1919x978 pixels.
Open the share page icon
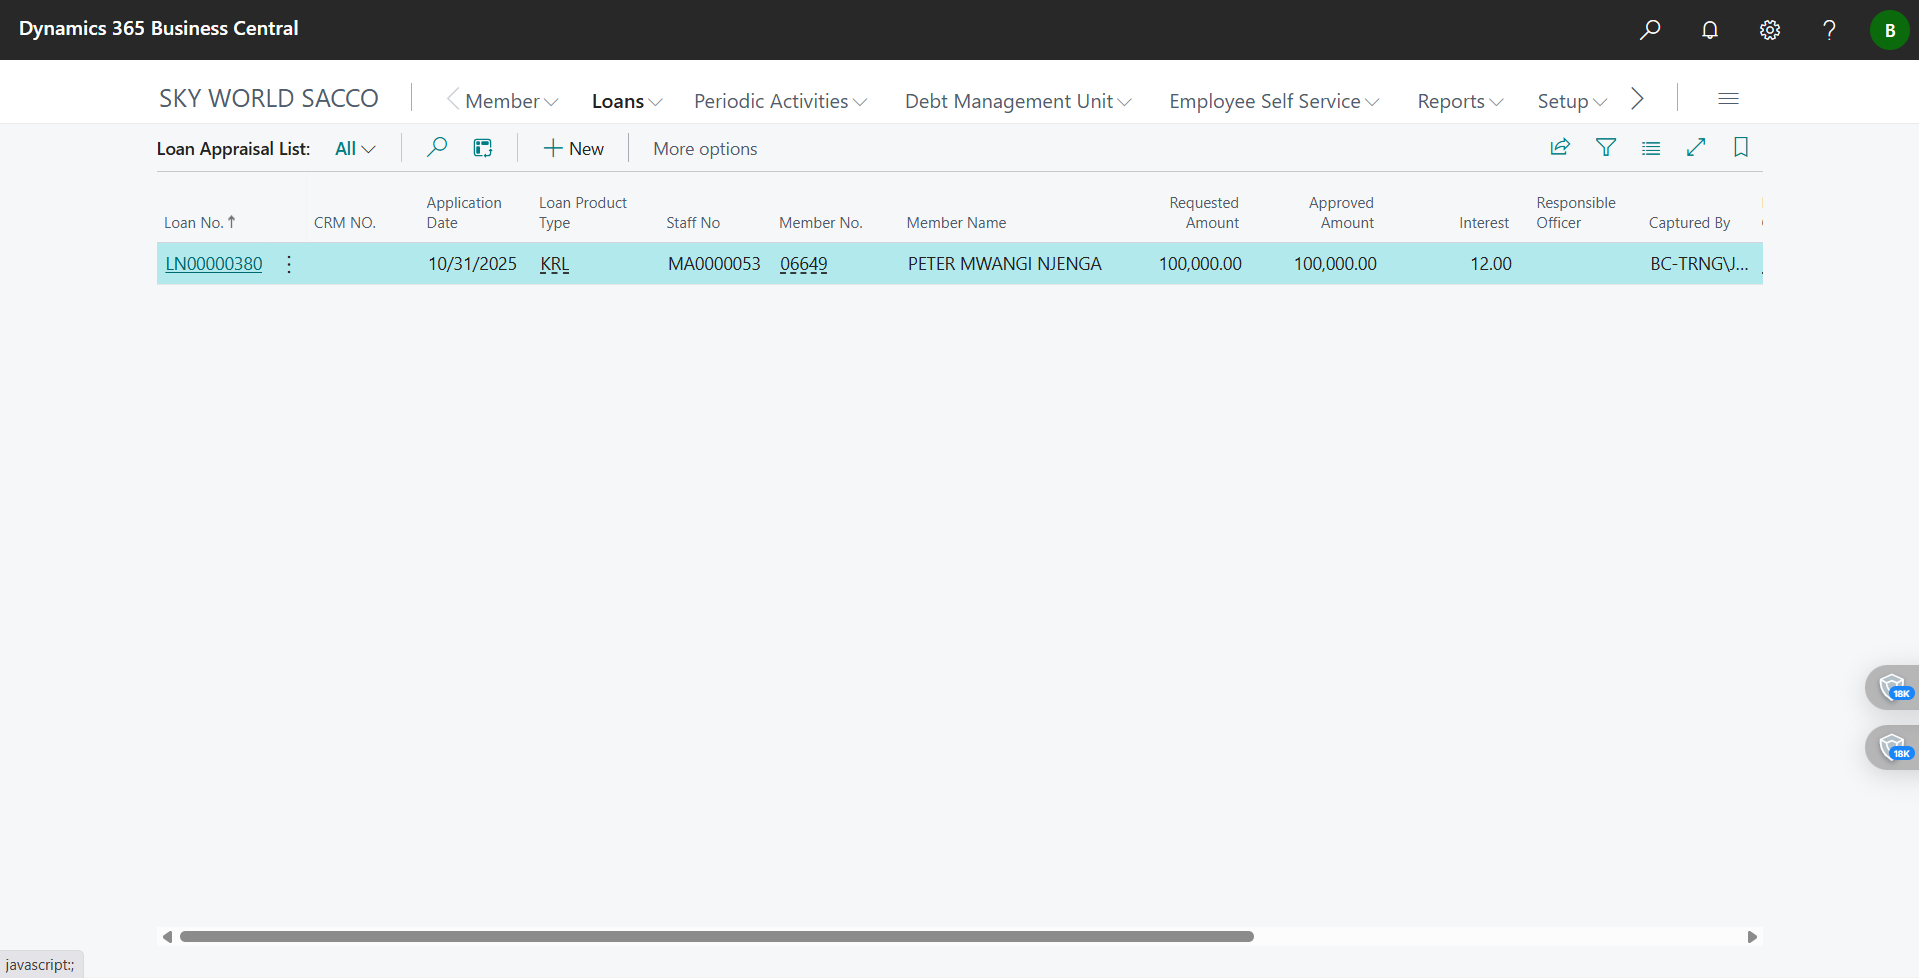pyautogui.click(x=1561, y=147)
